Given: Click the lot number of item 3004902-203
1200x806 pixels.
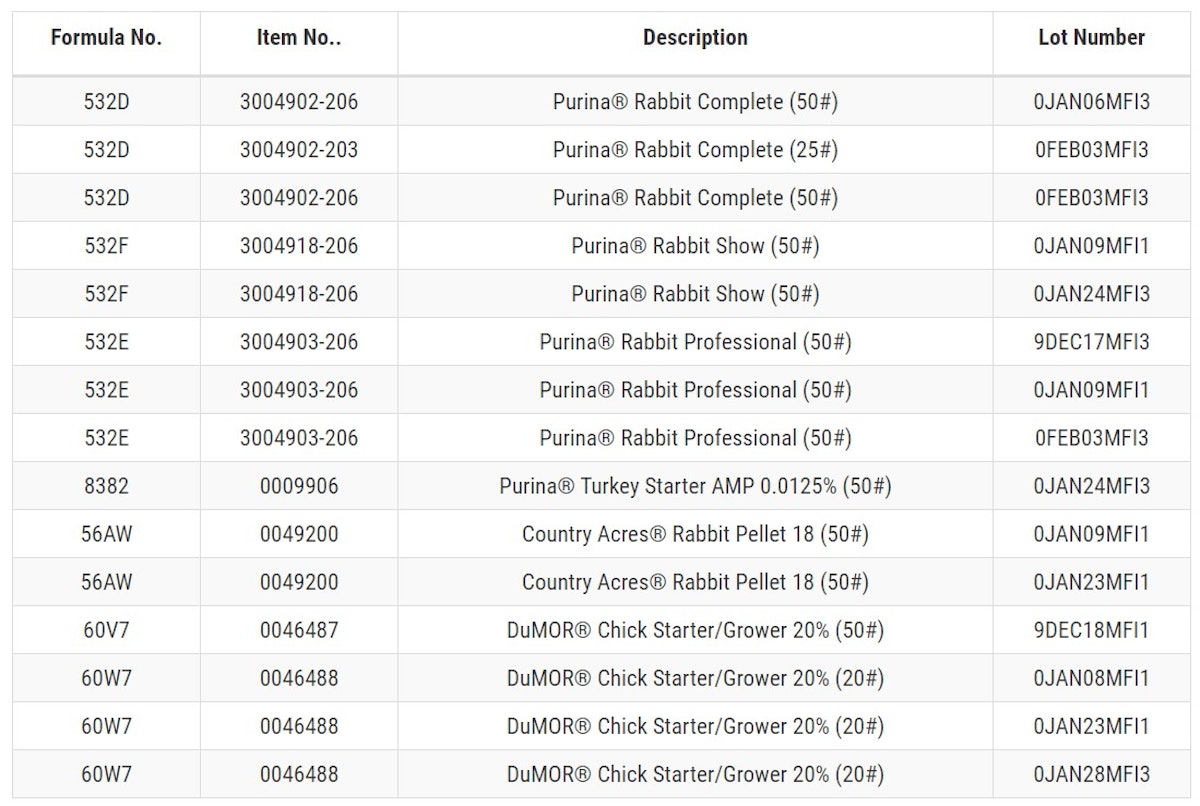Looking at the screenshot, I should coord(1092,150).
